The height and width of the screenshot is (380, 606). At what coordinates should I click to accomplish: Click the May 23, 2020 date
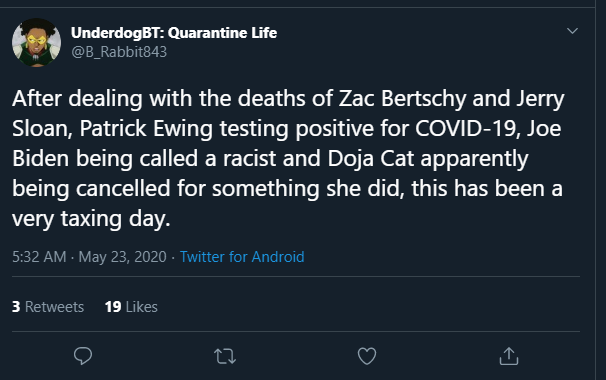123,257
